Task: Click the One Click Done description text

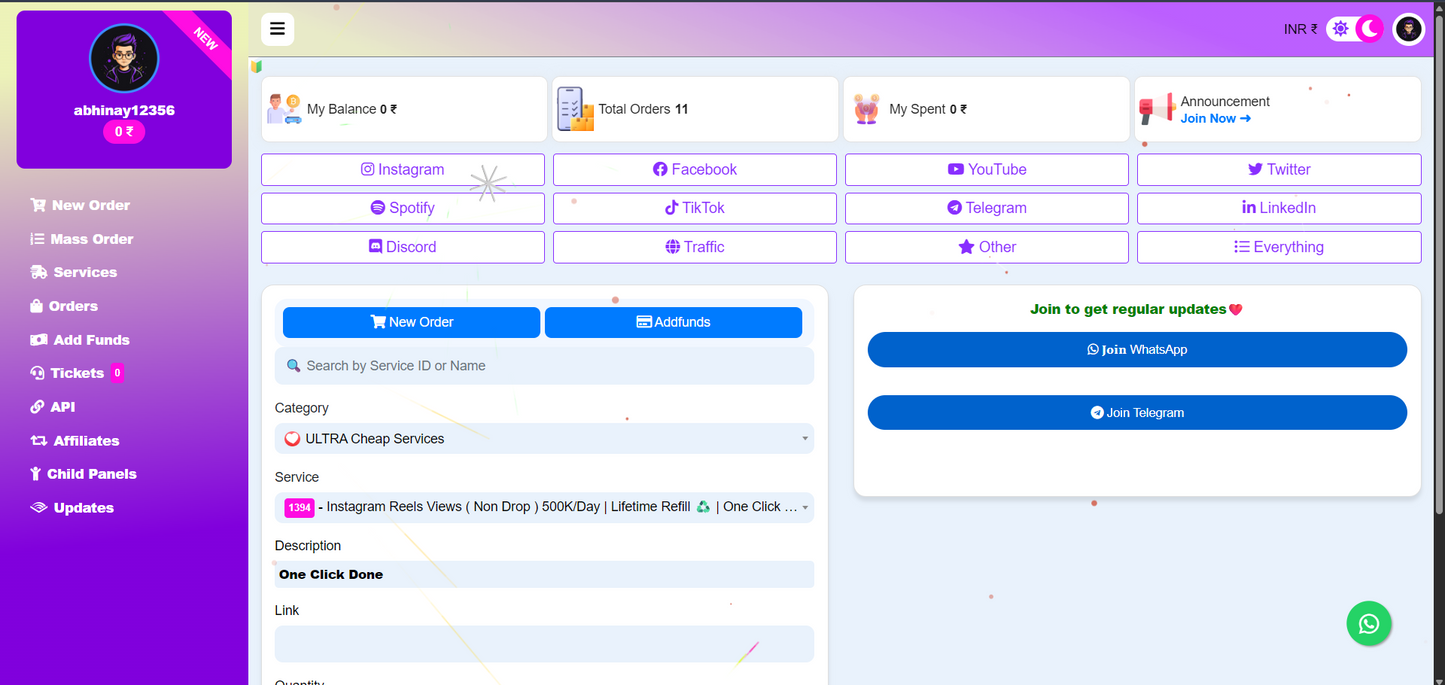Action: coord(331,575)
